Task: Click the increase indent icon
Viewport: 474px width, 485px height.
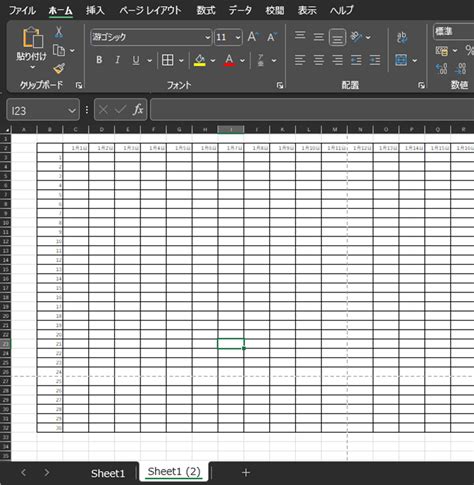Action: 375,60
